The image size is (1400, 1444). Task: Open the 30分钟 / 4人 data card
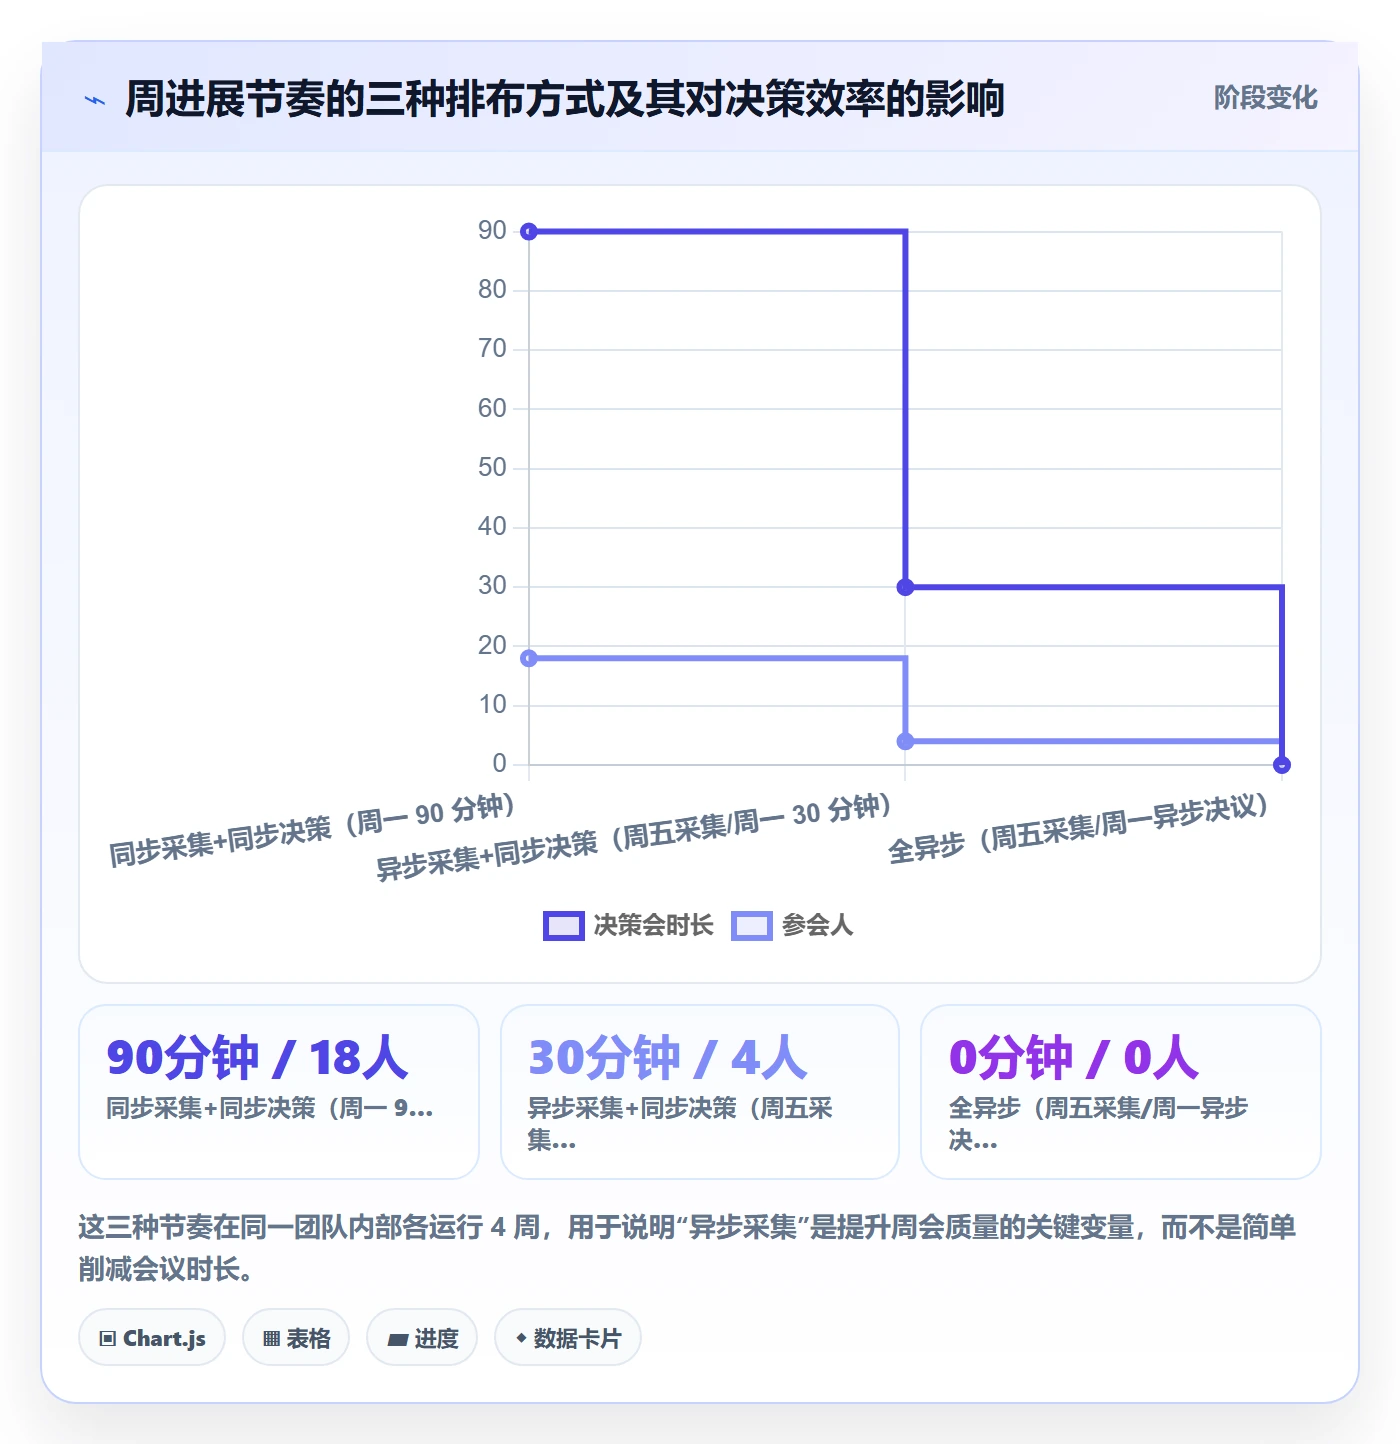point(700,1092)
